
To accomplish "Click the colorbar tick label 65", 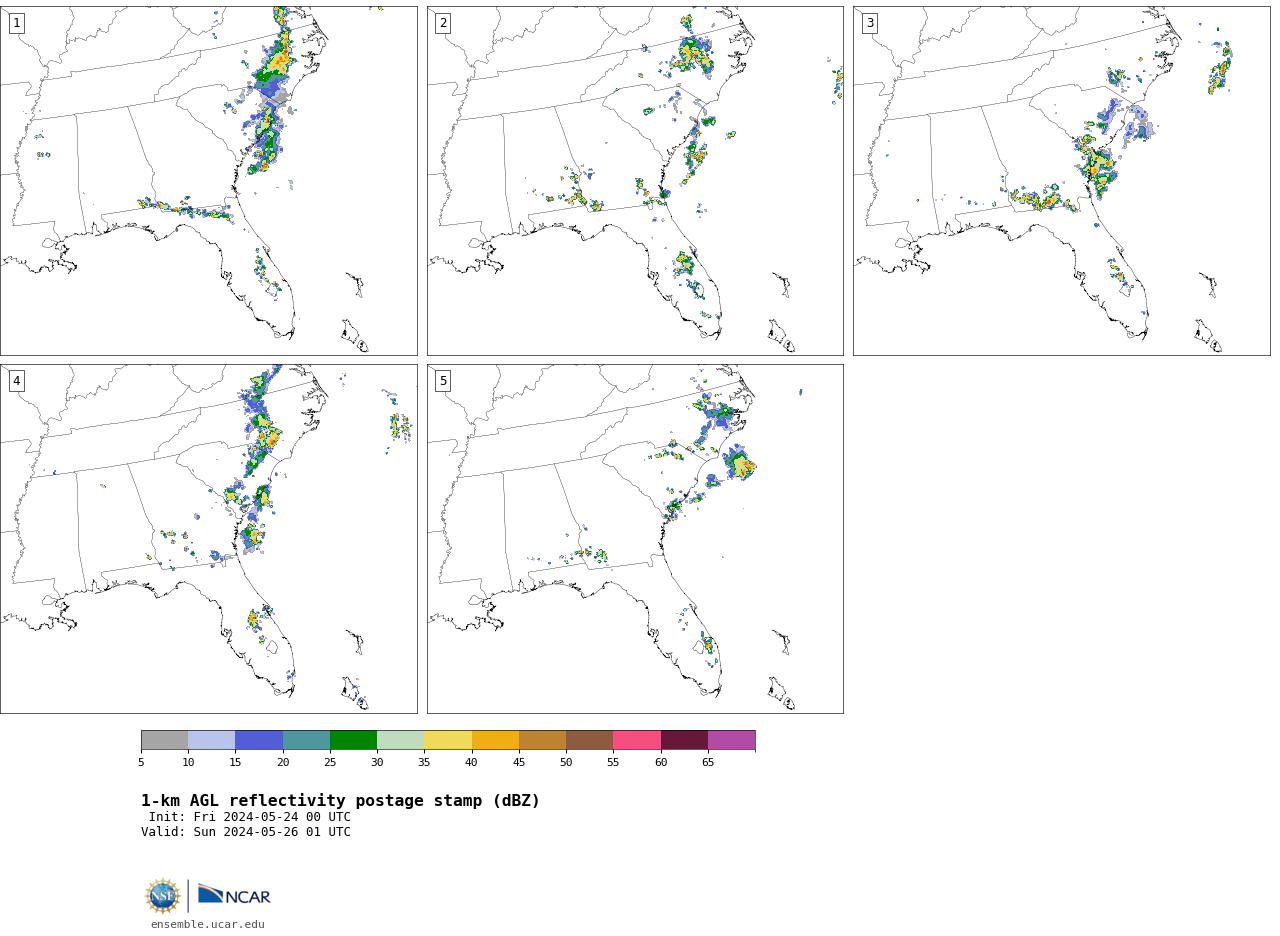I will (708, 763).
